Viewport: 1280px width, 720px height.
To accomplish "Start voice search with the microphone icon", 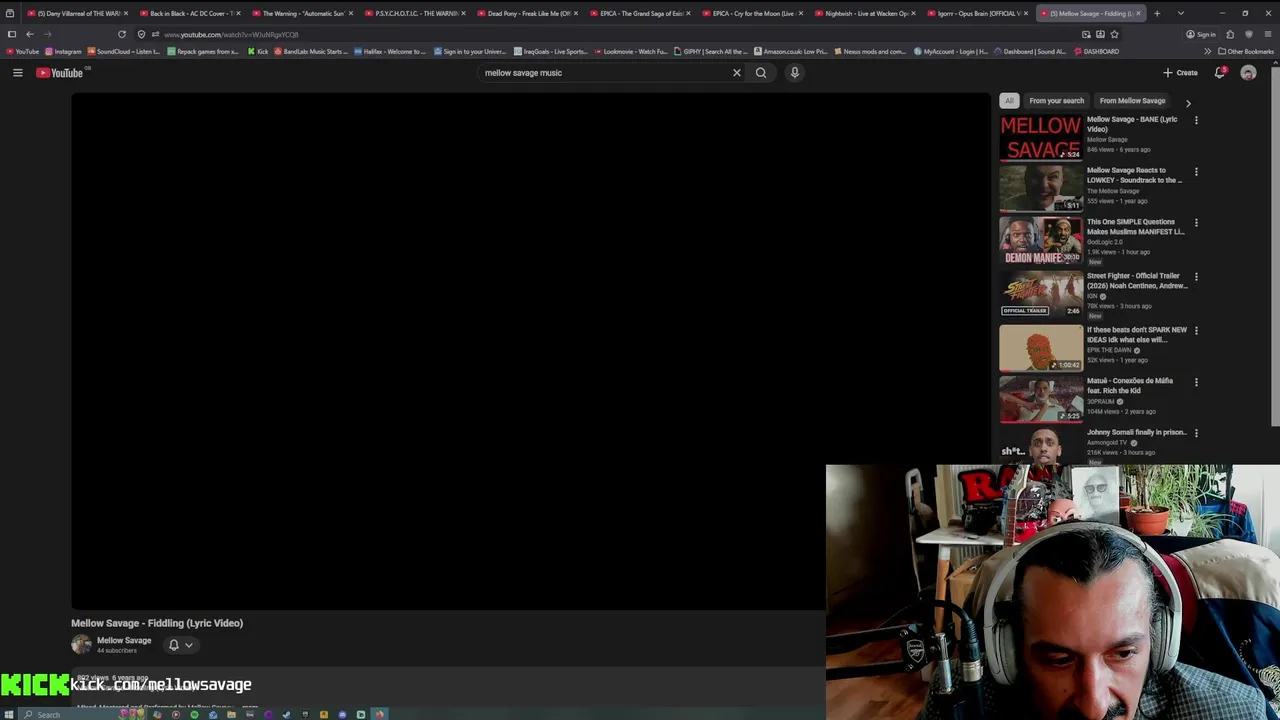I will click(x=795, y=72).
